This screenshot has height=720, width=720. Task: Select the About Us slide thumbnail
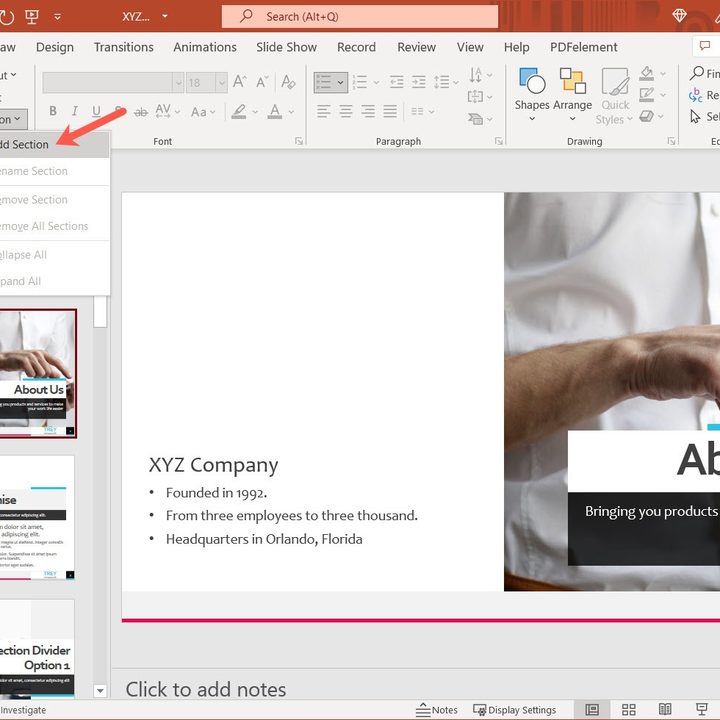[x=38, y=374]
